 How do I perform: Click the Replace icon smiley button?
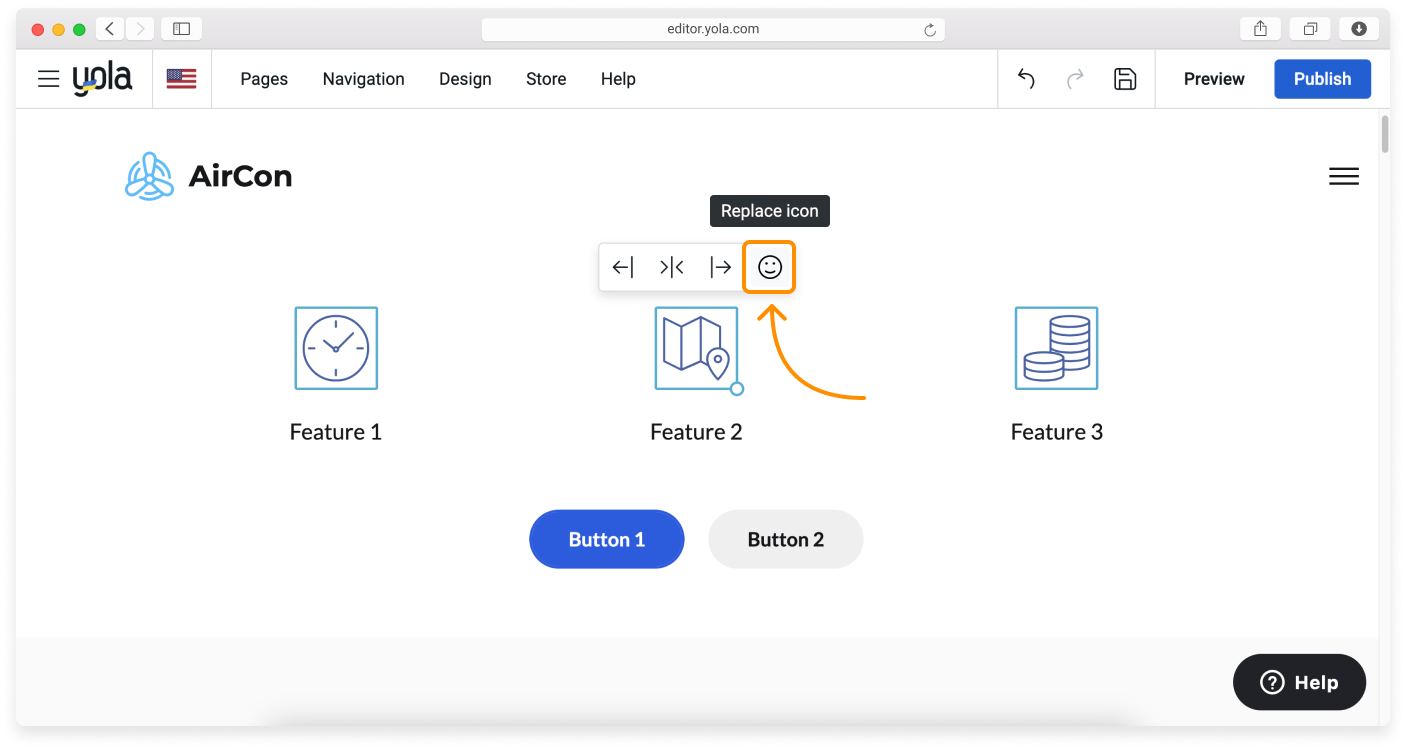coord(769,267)
